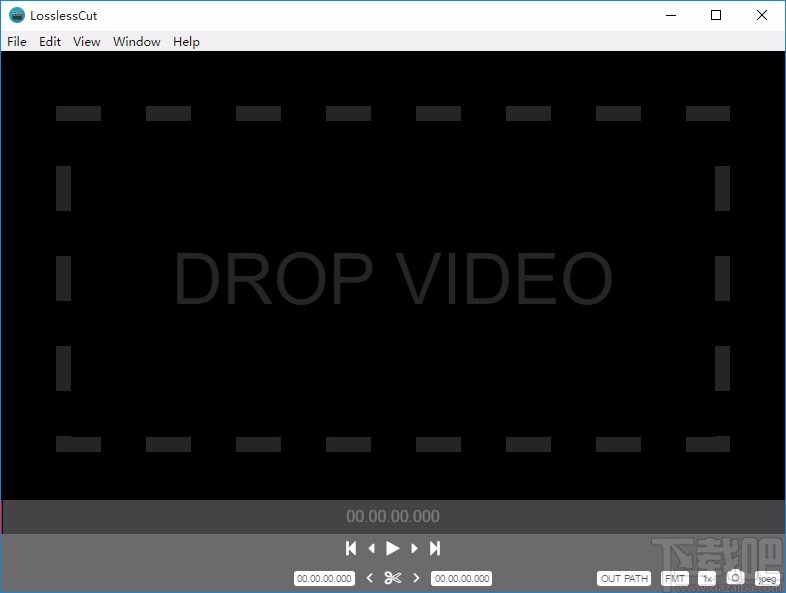
Task: Jump to the start of the video
Action: point(351,548)
